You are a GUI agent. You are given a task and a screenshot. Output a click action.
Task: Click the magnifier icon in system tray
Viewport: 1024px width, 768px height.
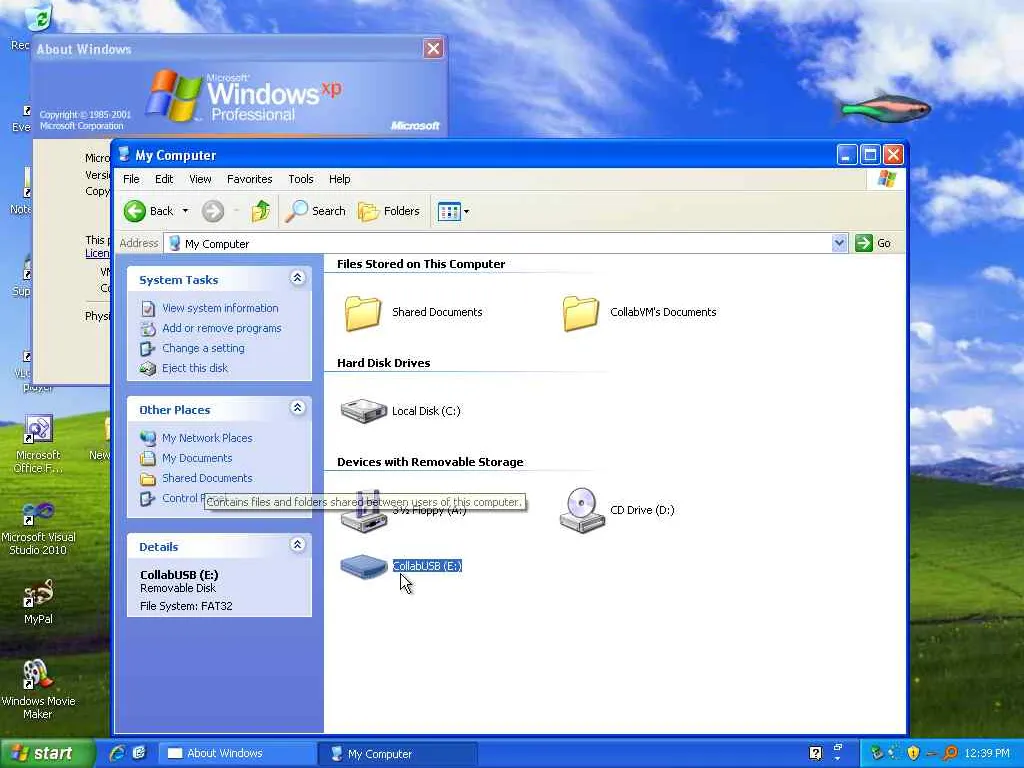950,753
